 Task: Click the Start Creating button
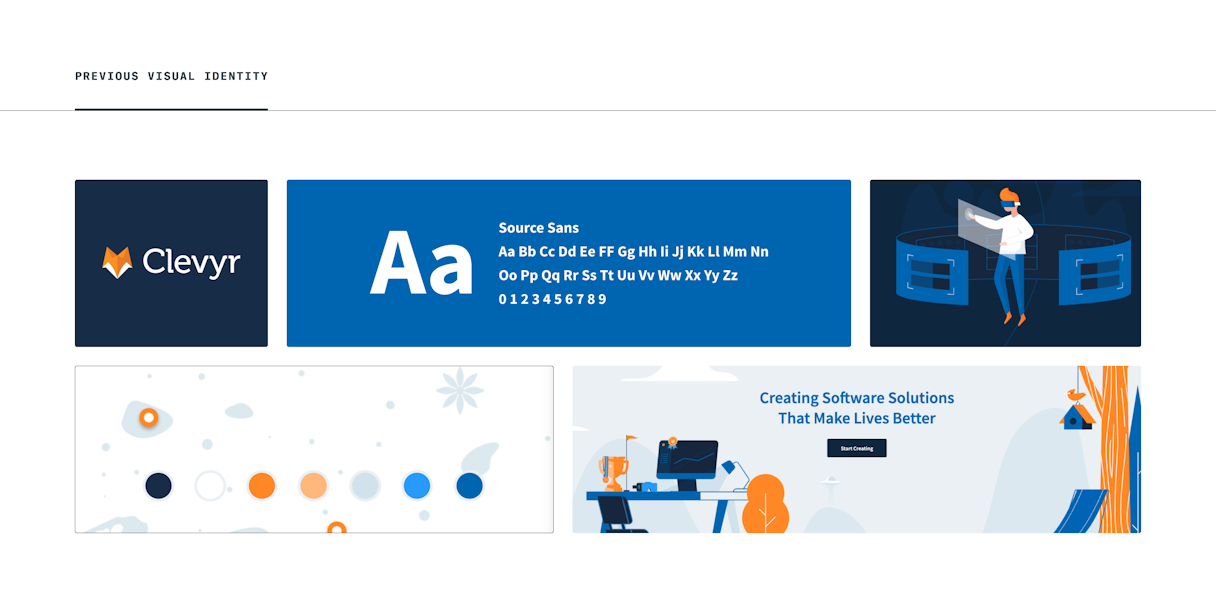pos(857,448)
